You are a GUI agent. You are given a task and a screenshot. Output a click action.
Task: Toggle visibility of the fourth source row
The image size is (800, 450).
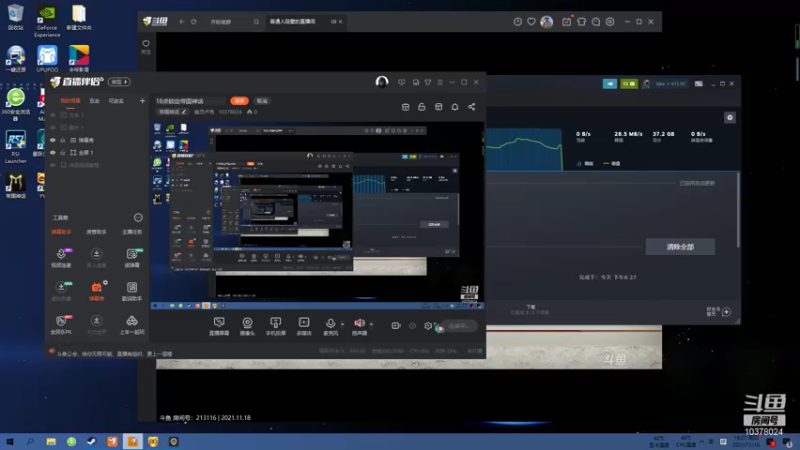(53, 153)
